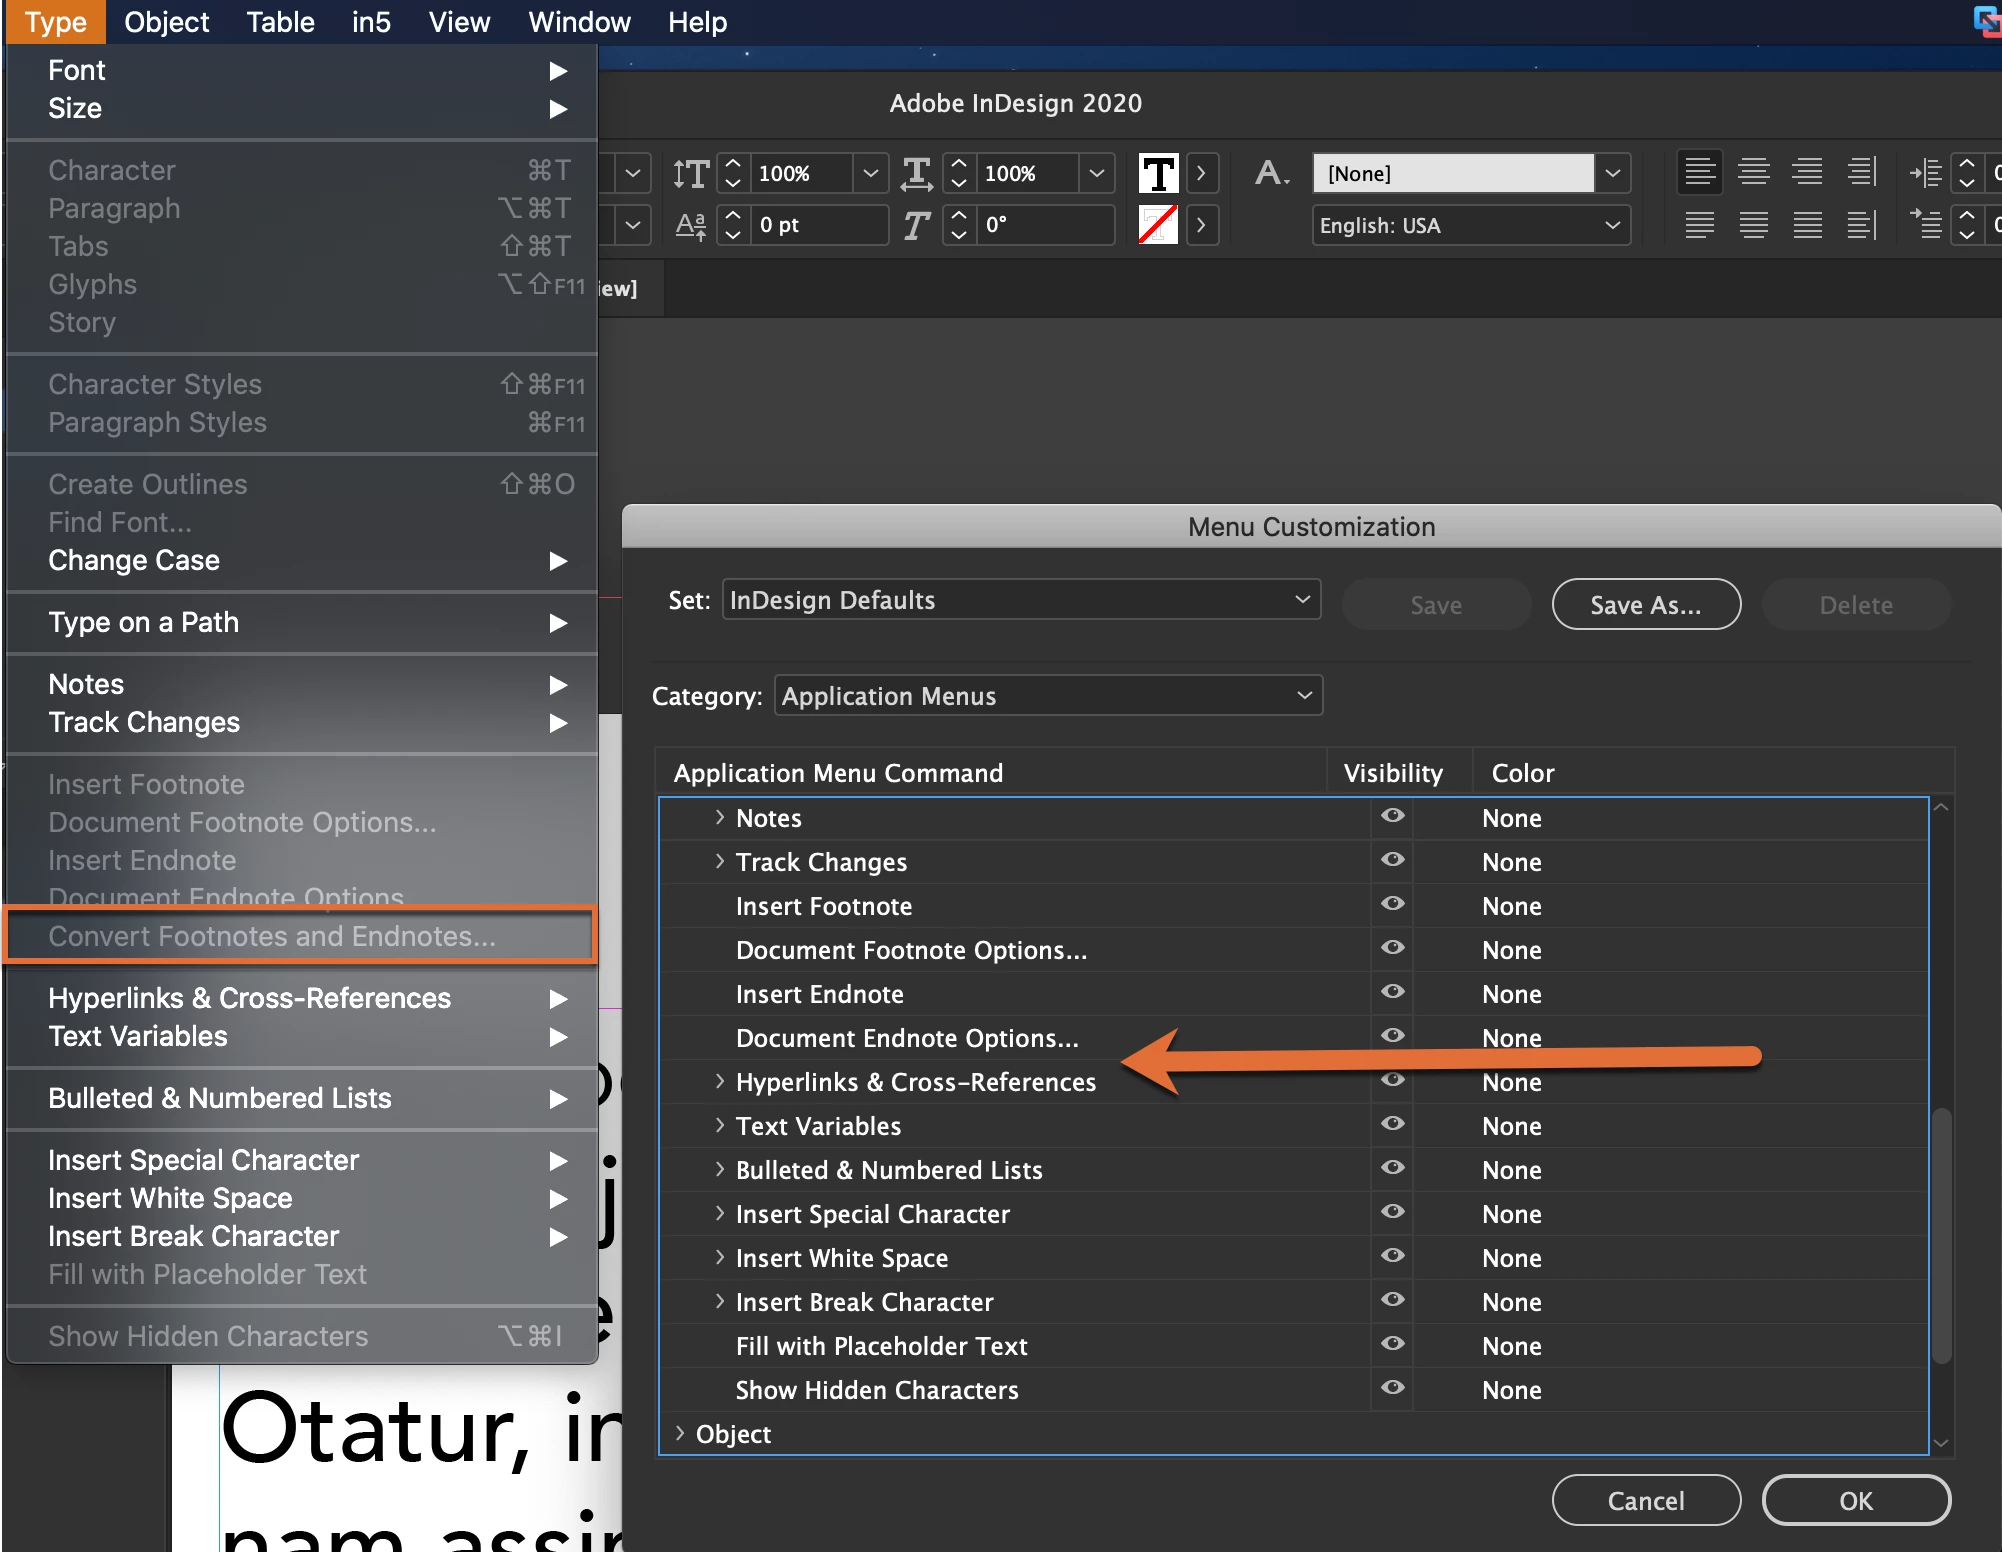Click the Save As... button
Screen dimensions: 2002x1552
pyautogui.click(x=1645, y=605)
